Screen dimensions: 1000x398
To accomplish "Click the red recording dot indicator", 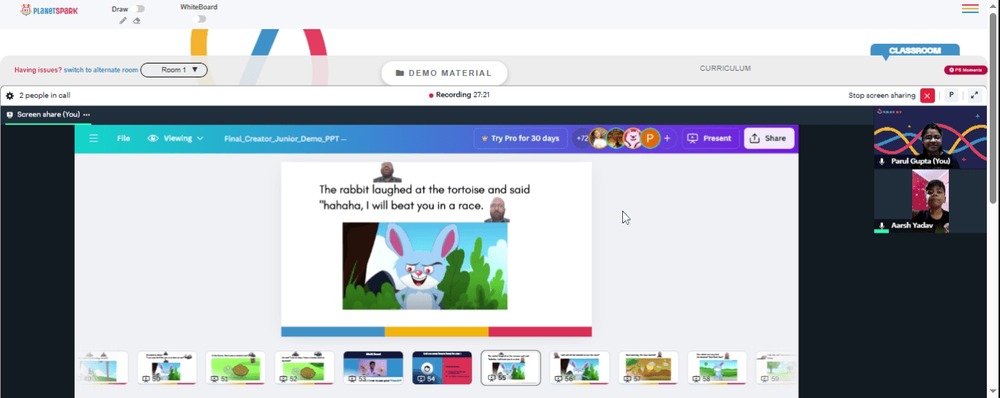I will [431, 96].
